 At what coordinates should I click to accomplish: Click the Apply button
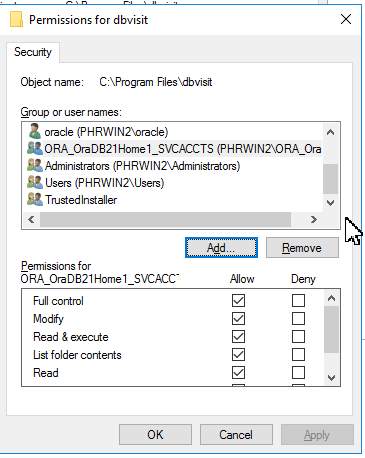click(x=317, y=434)
